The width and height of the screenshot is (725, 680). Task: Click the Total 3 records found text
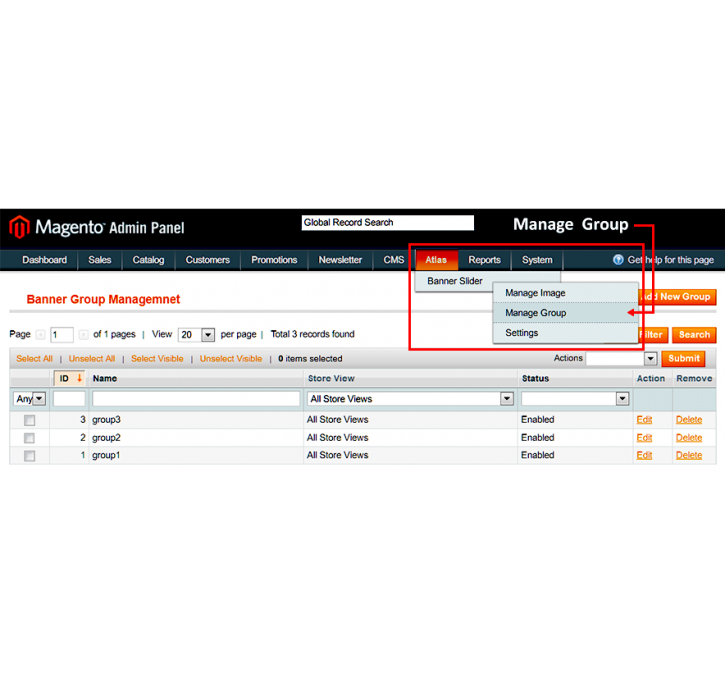313,334
